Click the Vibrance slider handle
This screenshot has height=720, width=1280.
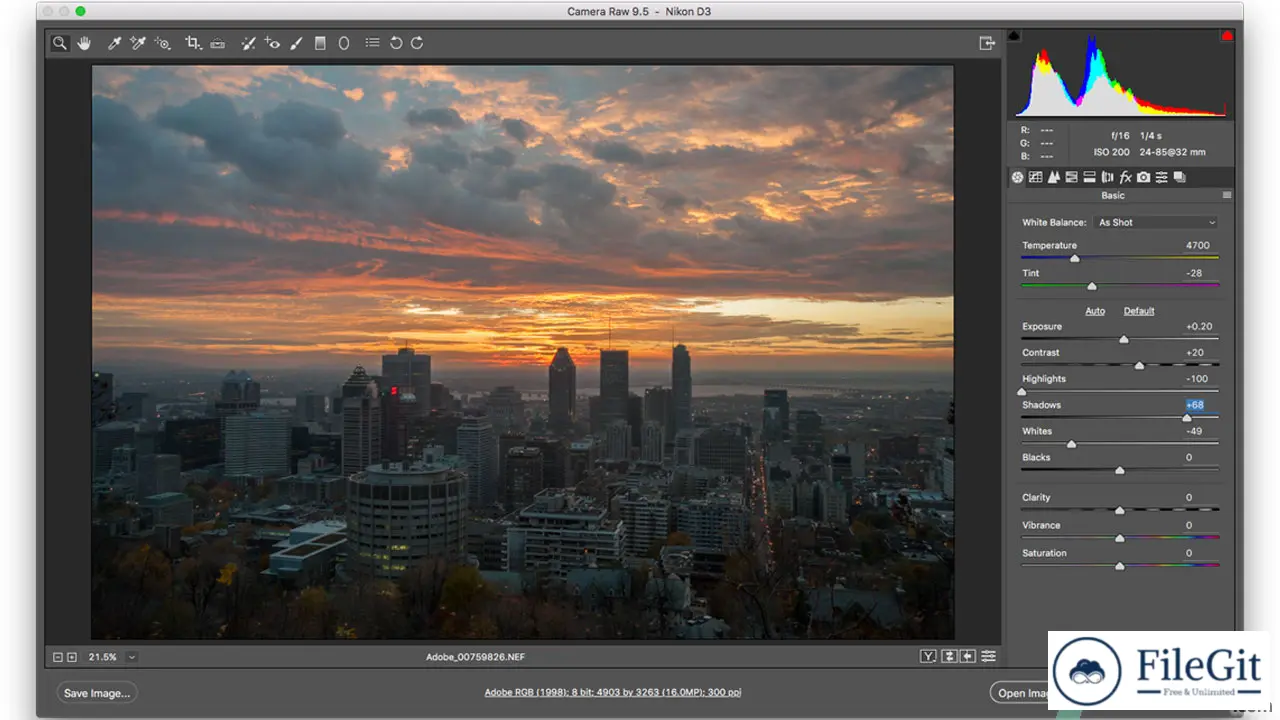click(1120, 538)
